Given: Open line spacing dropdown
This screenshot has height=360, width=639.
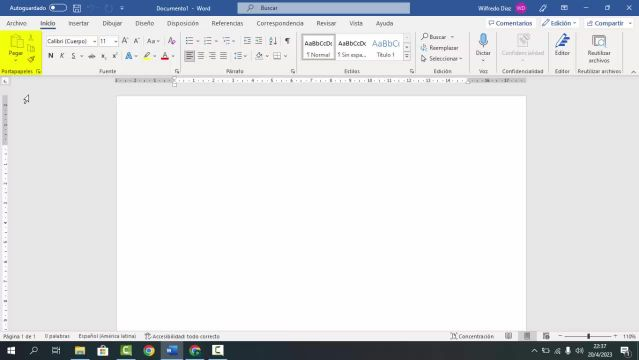Looking at the screenshot, I should (x=245, y=56).
